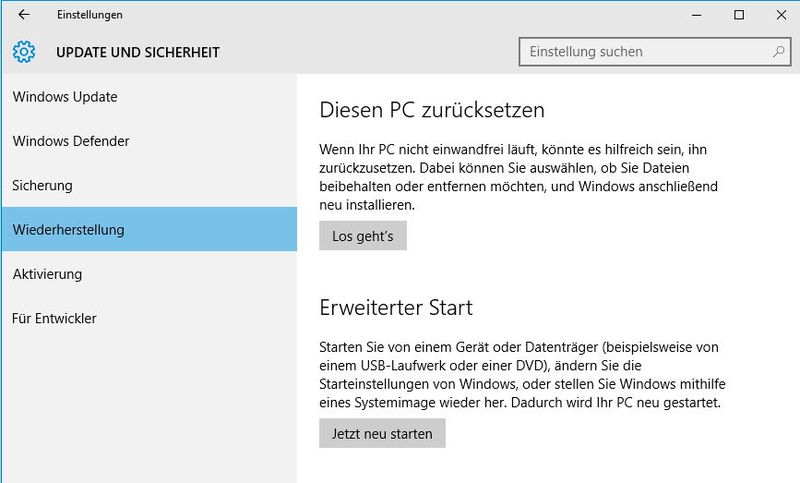The width and height of the screenshot is (800, 483).
Task: Open Aktivierung section
Action: 149,274
